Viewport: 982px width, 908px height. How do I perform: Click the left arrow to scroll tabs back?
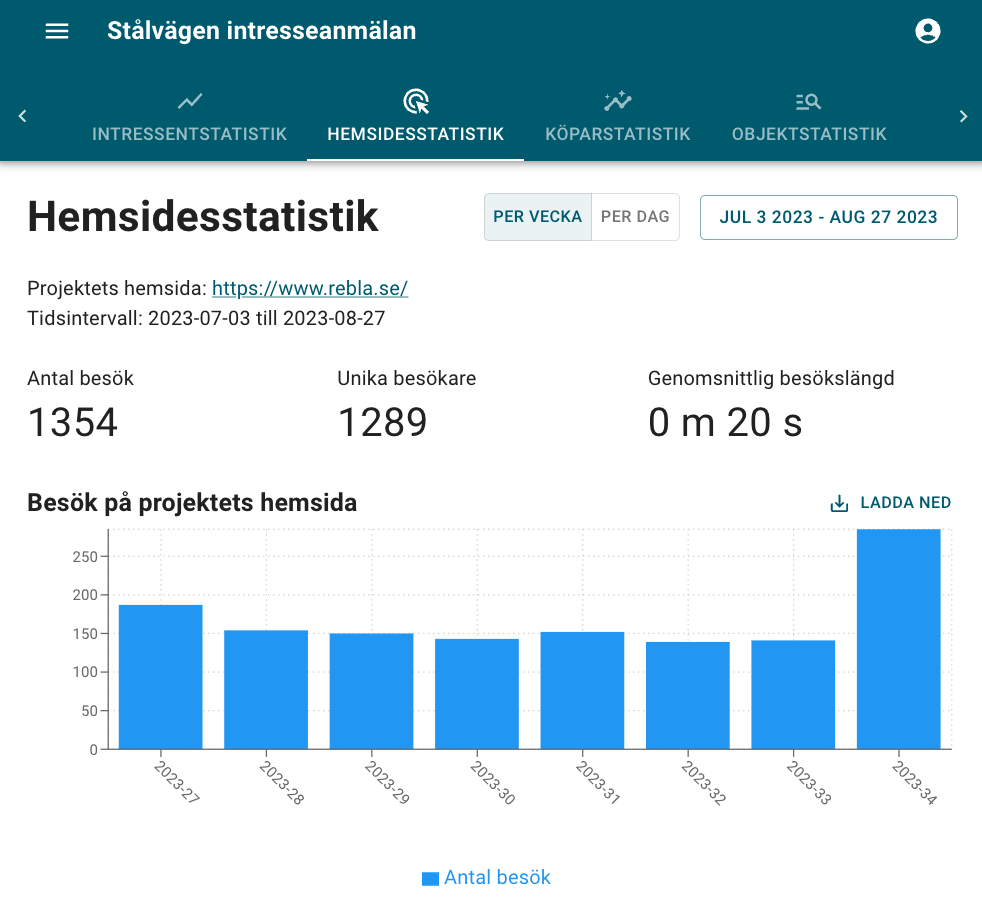point(21,115)
